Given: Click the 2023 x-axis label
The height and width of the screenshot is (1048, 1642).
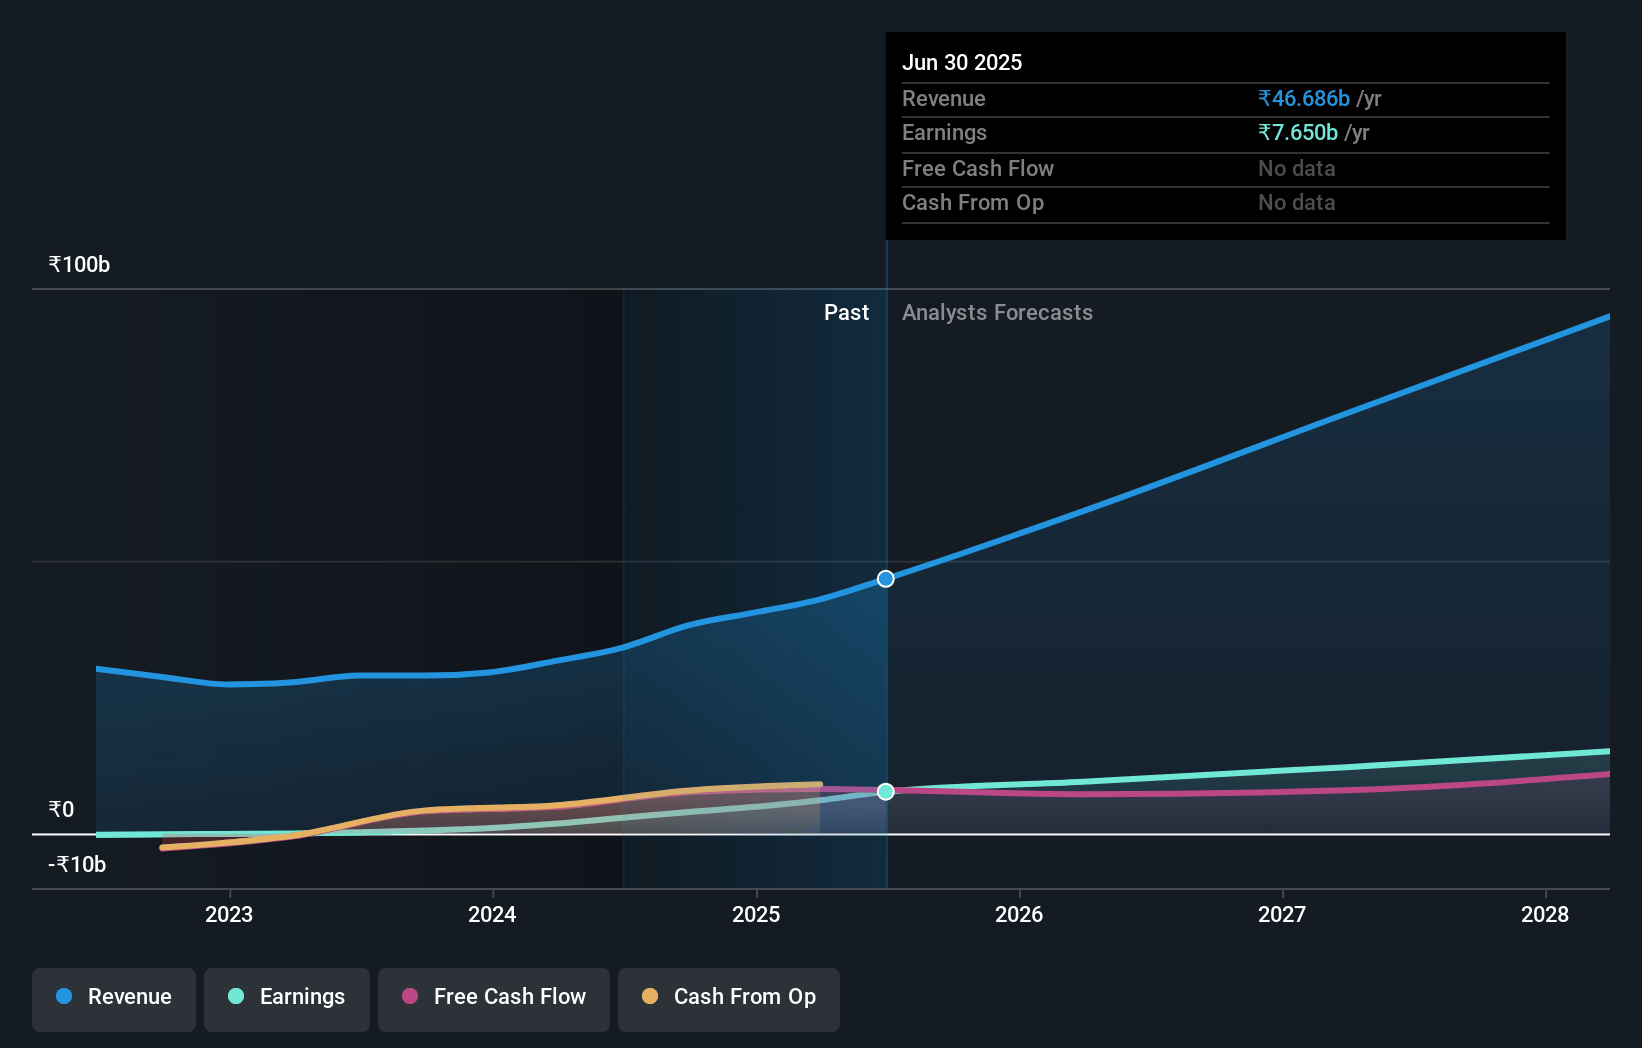Looking at the screenshot, I should pyautogui.click(x=229, y=914).
